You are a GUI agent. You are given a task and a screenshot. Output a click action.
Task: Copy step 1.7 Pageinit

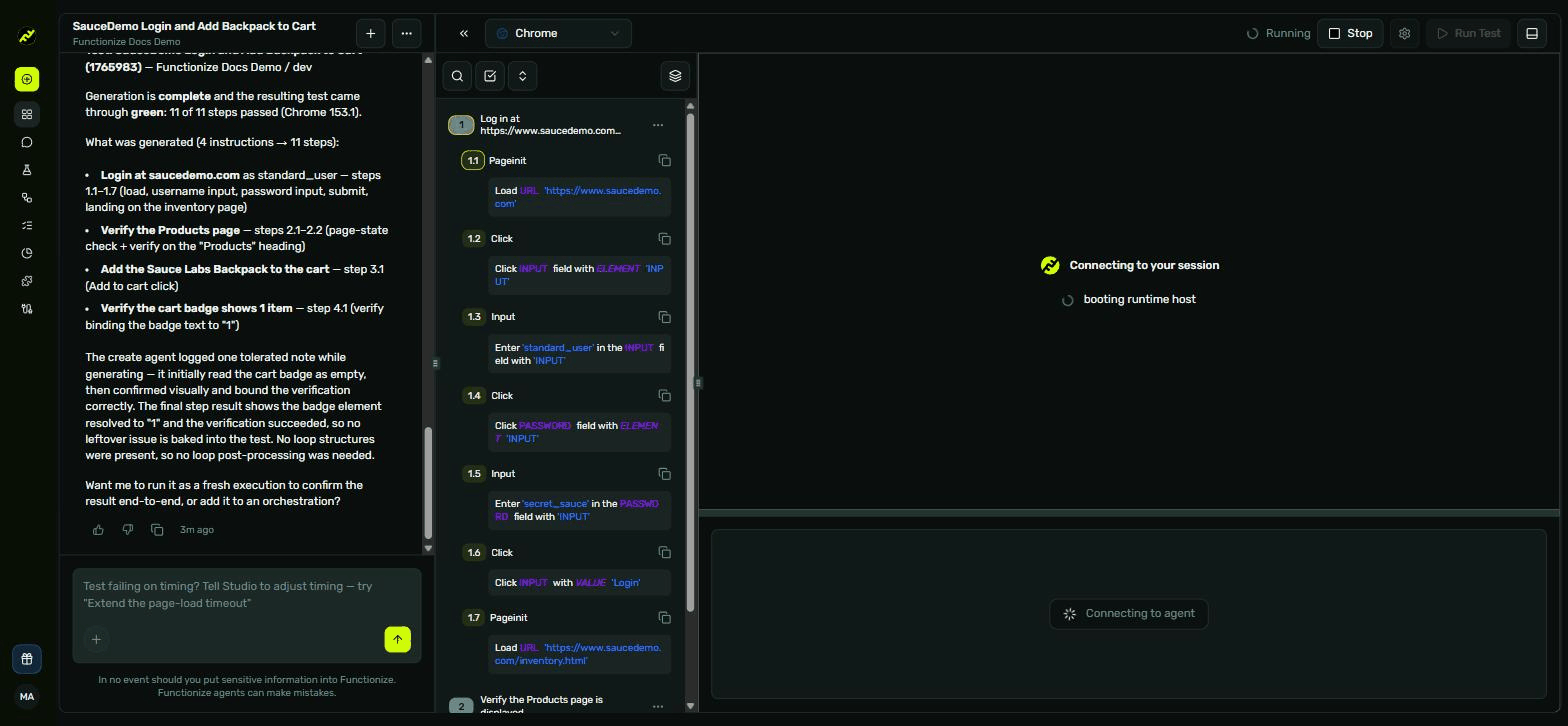pyautogui.click(x=664, y=618)
